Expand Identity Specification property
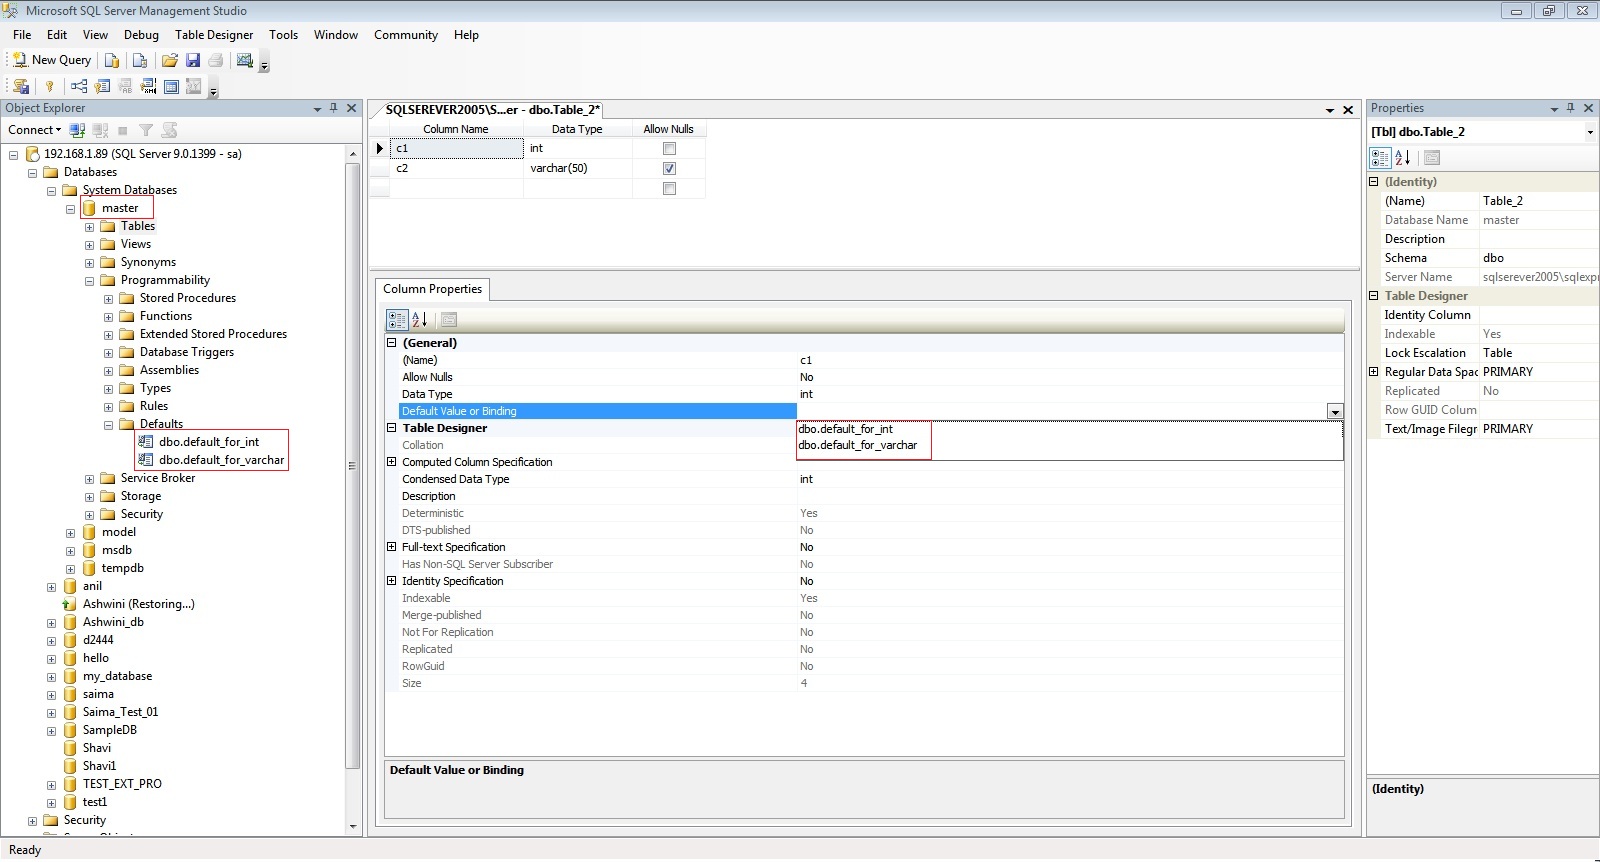This screenshot has width=1600, height=862. coord(392,581)
